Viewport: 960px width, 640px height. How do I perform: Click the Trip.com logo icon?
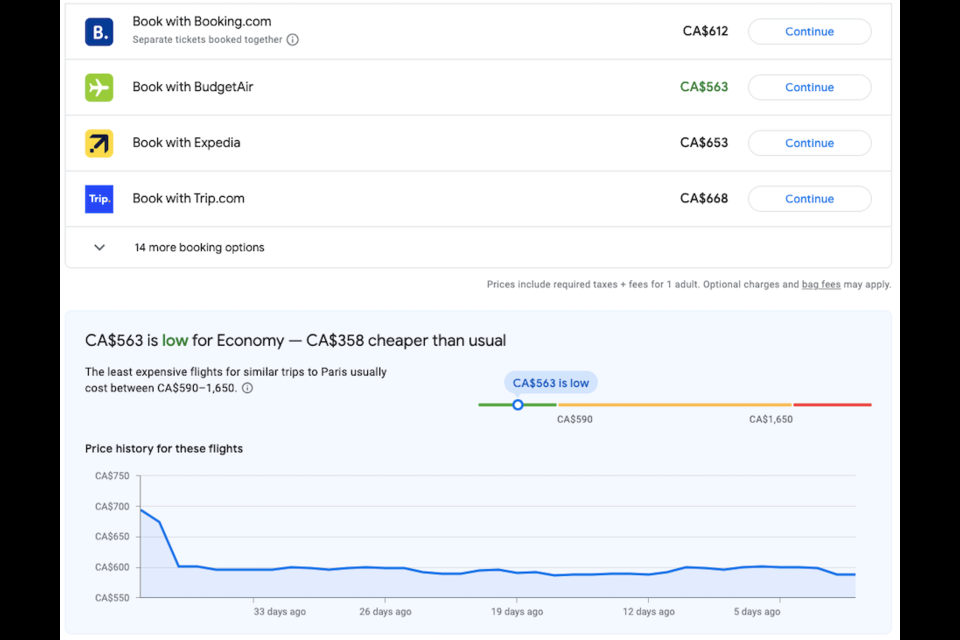[x=99, y=199]
